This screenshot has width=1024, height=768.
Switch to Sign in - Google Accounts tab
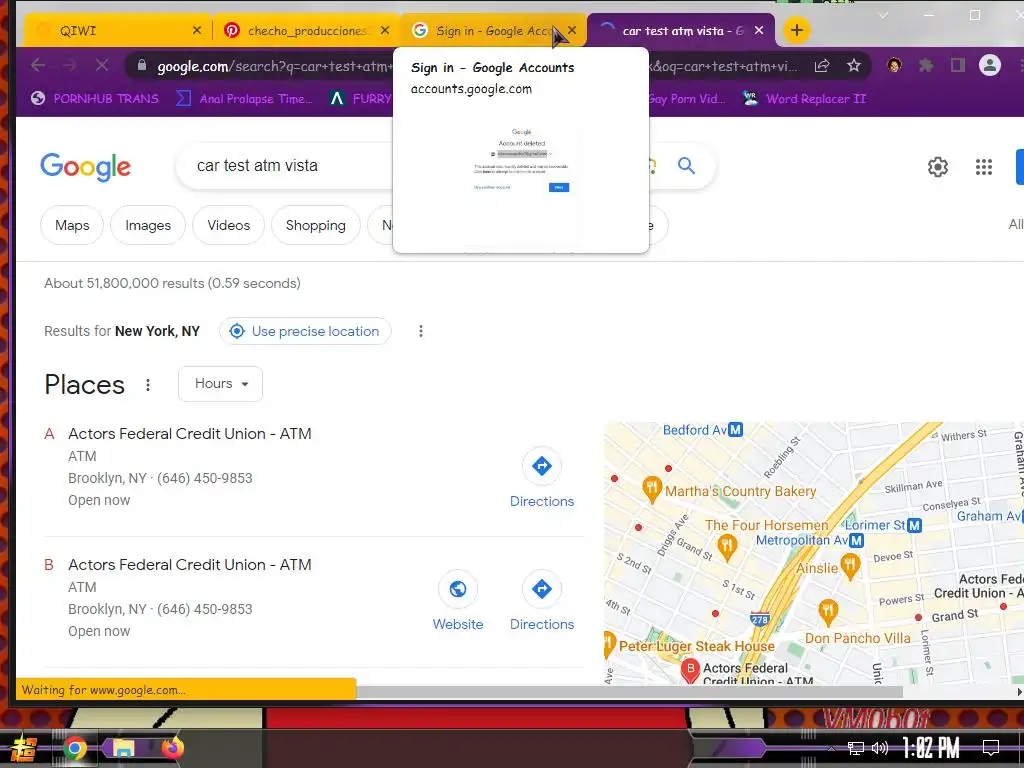tap(493, 31)
